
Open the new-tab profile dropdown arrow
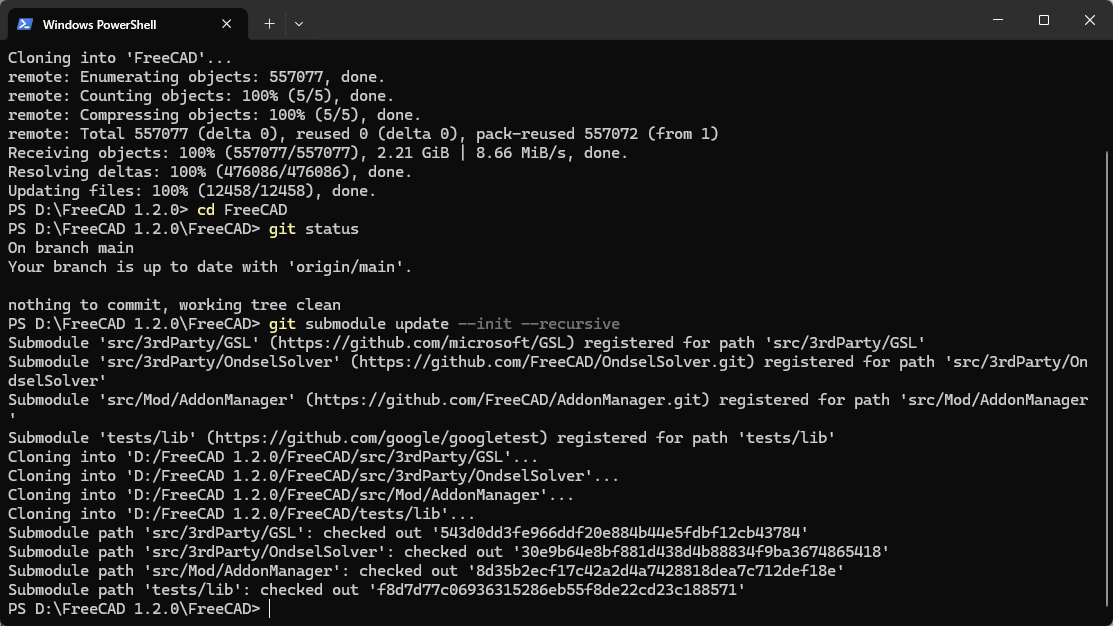pos(299,23)
